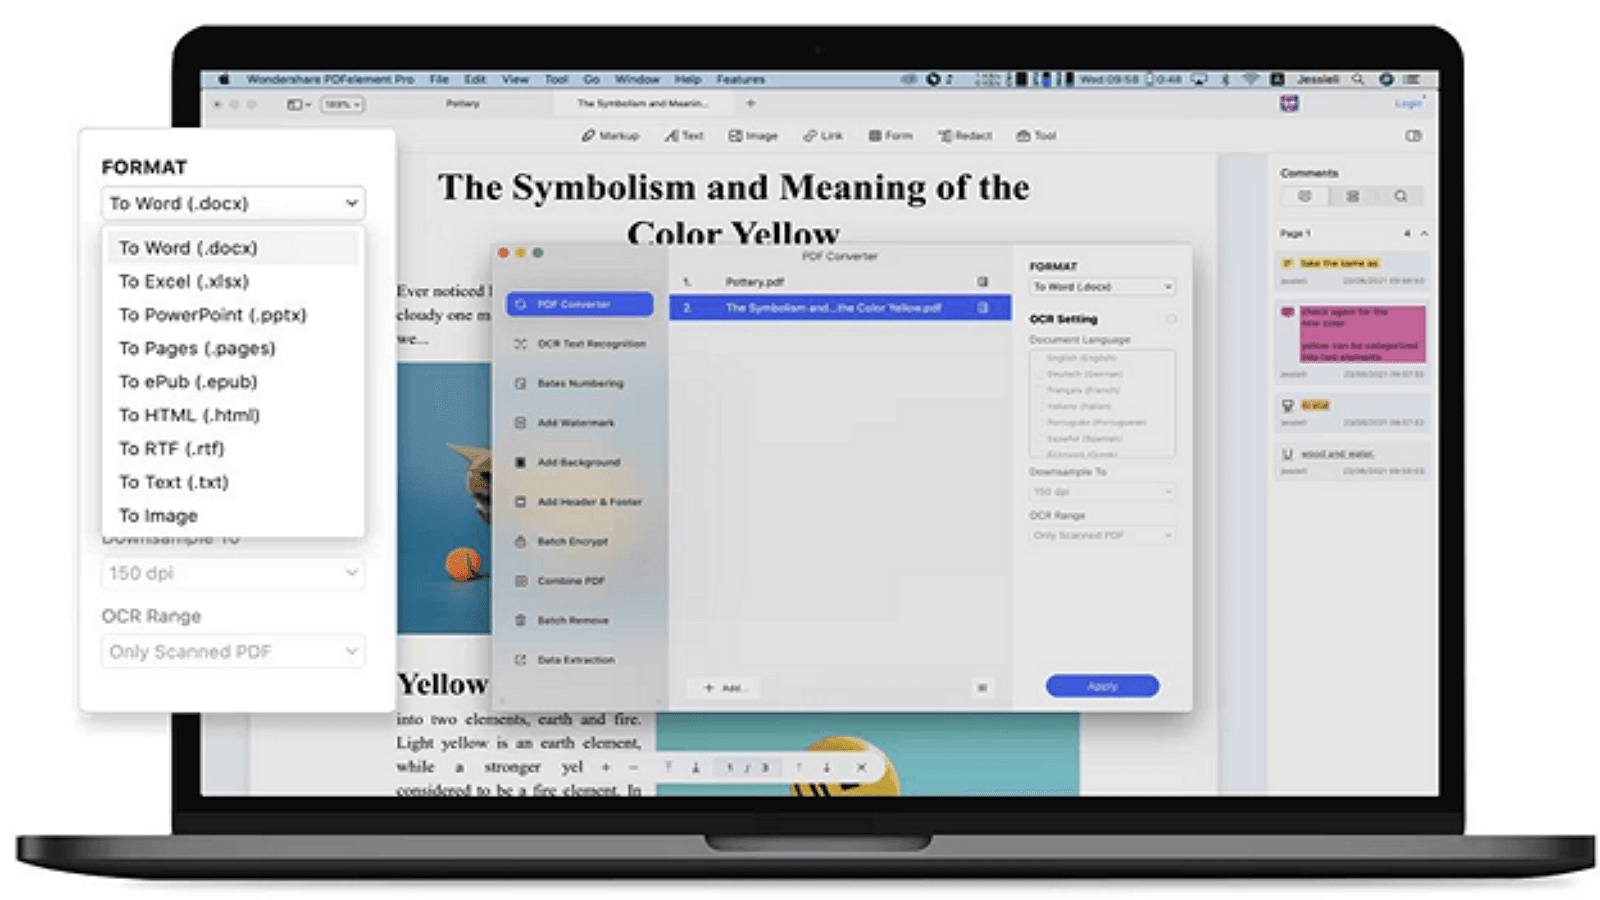Check Deutsch (German) language checkbox

(x=1039, y=374)
